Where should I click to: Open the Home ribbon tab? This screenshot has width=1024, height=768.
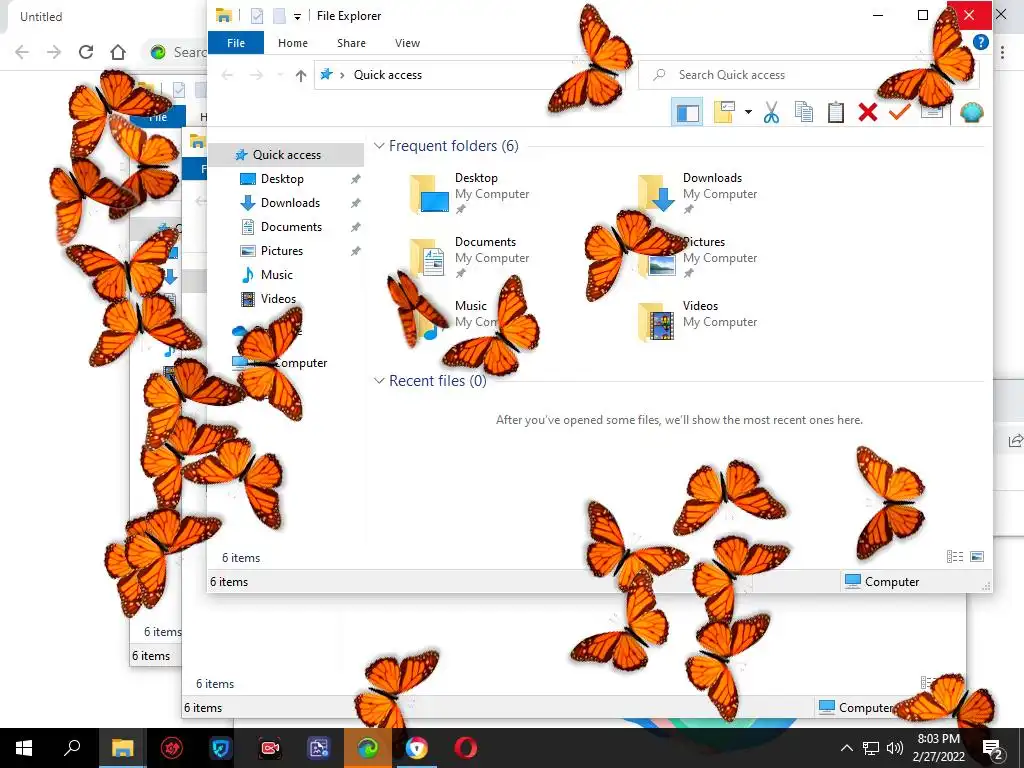(293, 43)
